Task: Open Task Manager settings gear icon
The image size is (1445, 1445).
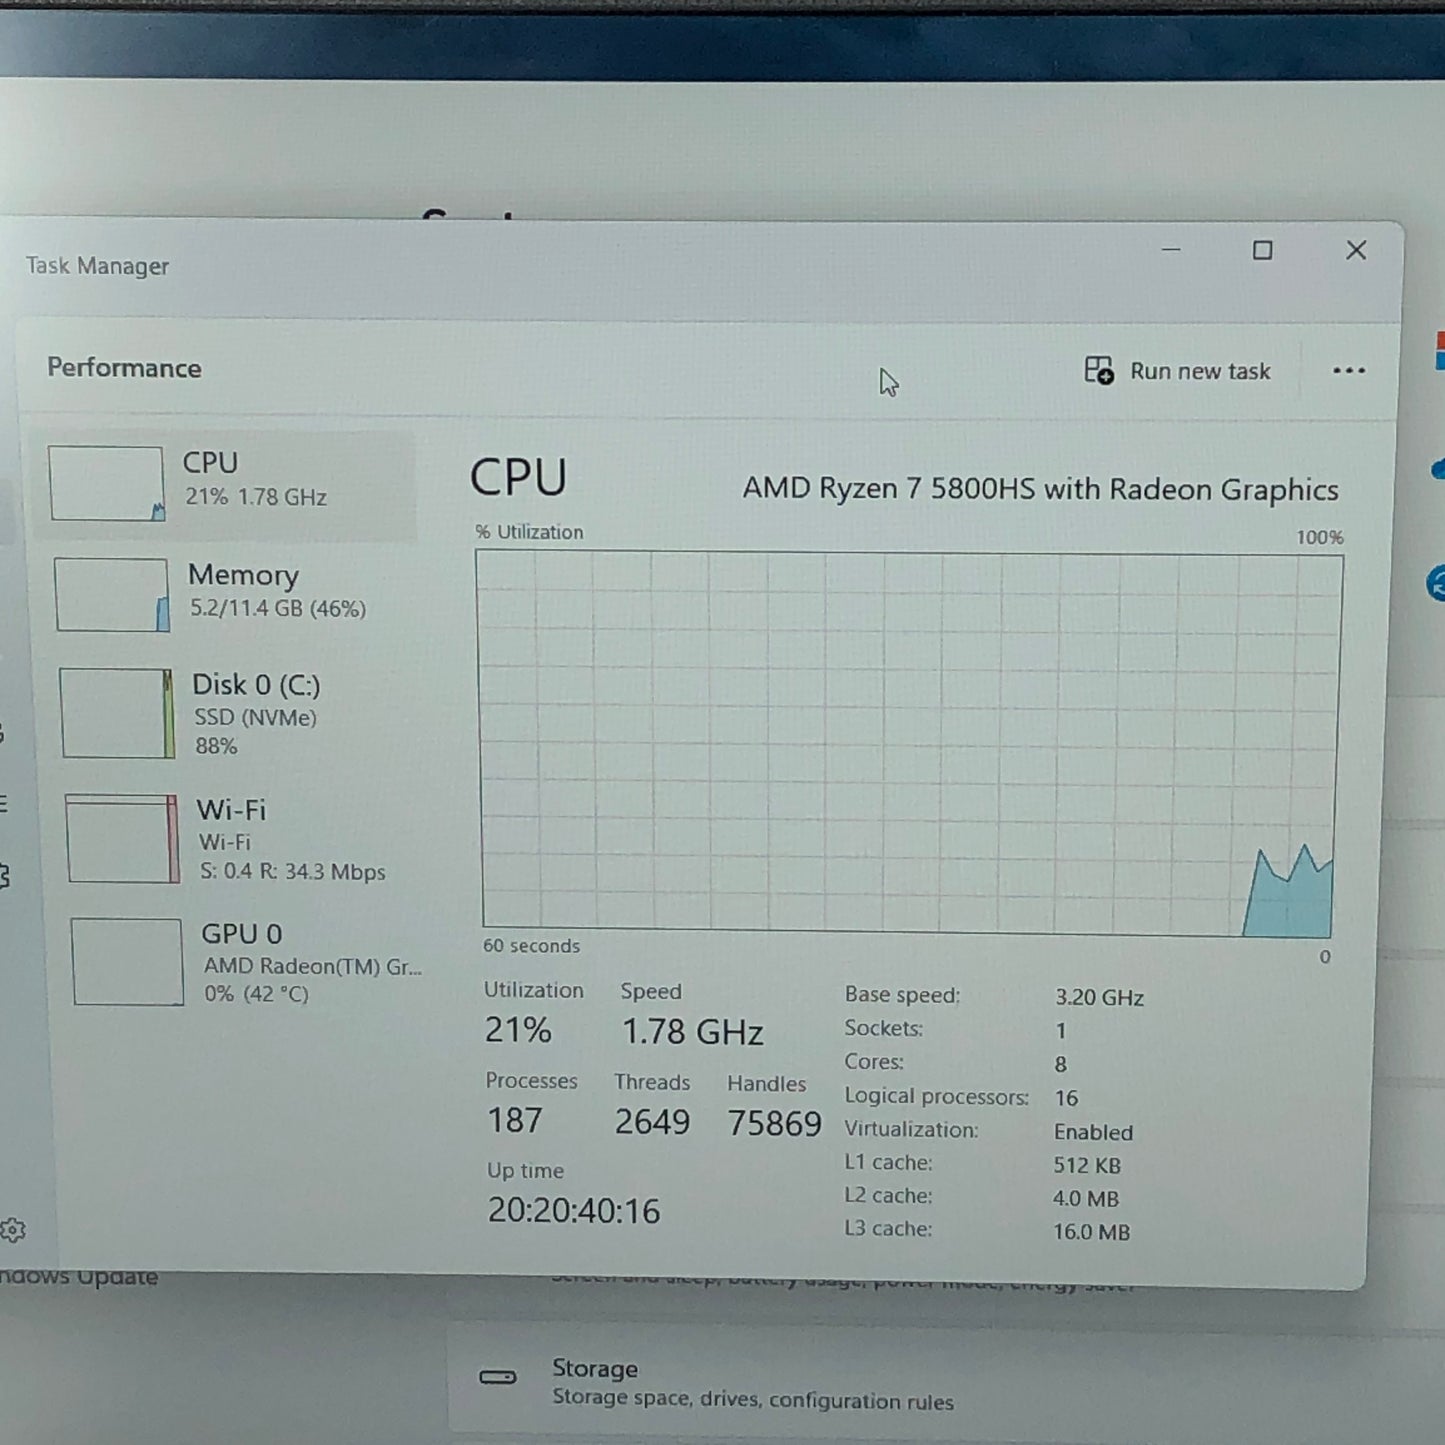Action: tap(13, 1230)
